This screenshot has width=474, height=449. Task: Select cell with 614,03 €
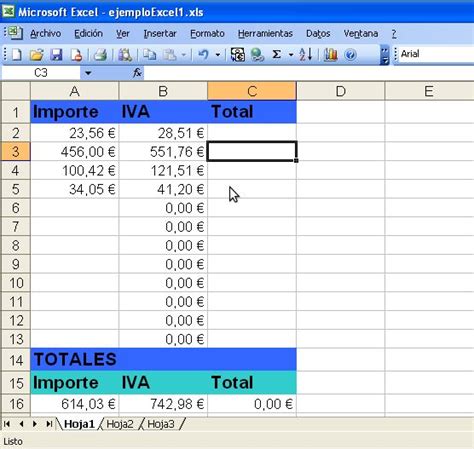click(x=75, y=404)
